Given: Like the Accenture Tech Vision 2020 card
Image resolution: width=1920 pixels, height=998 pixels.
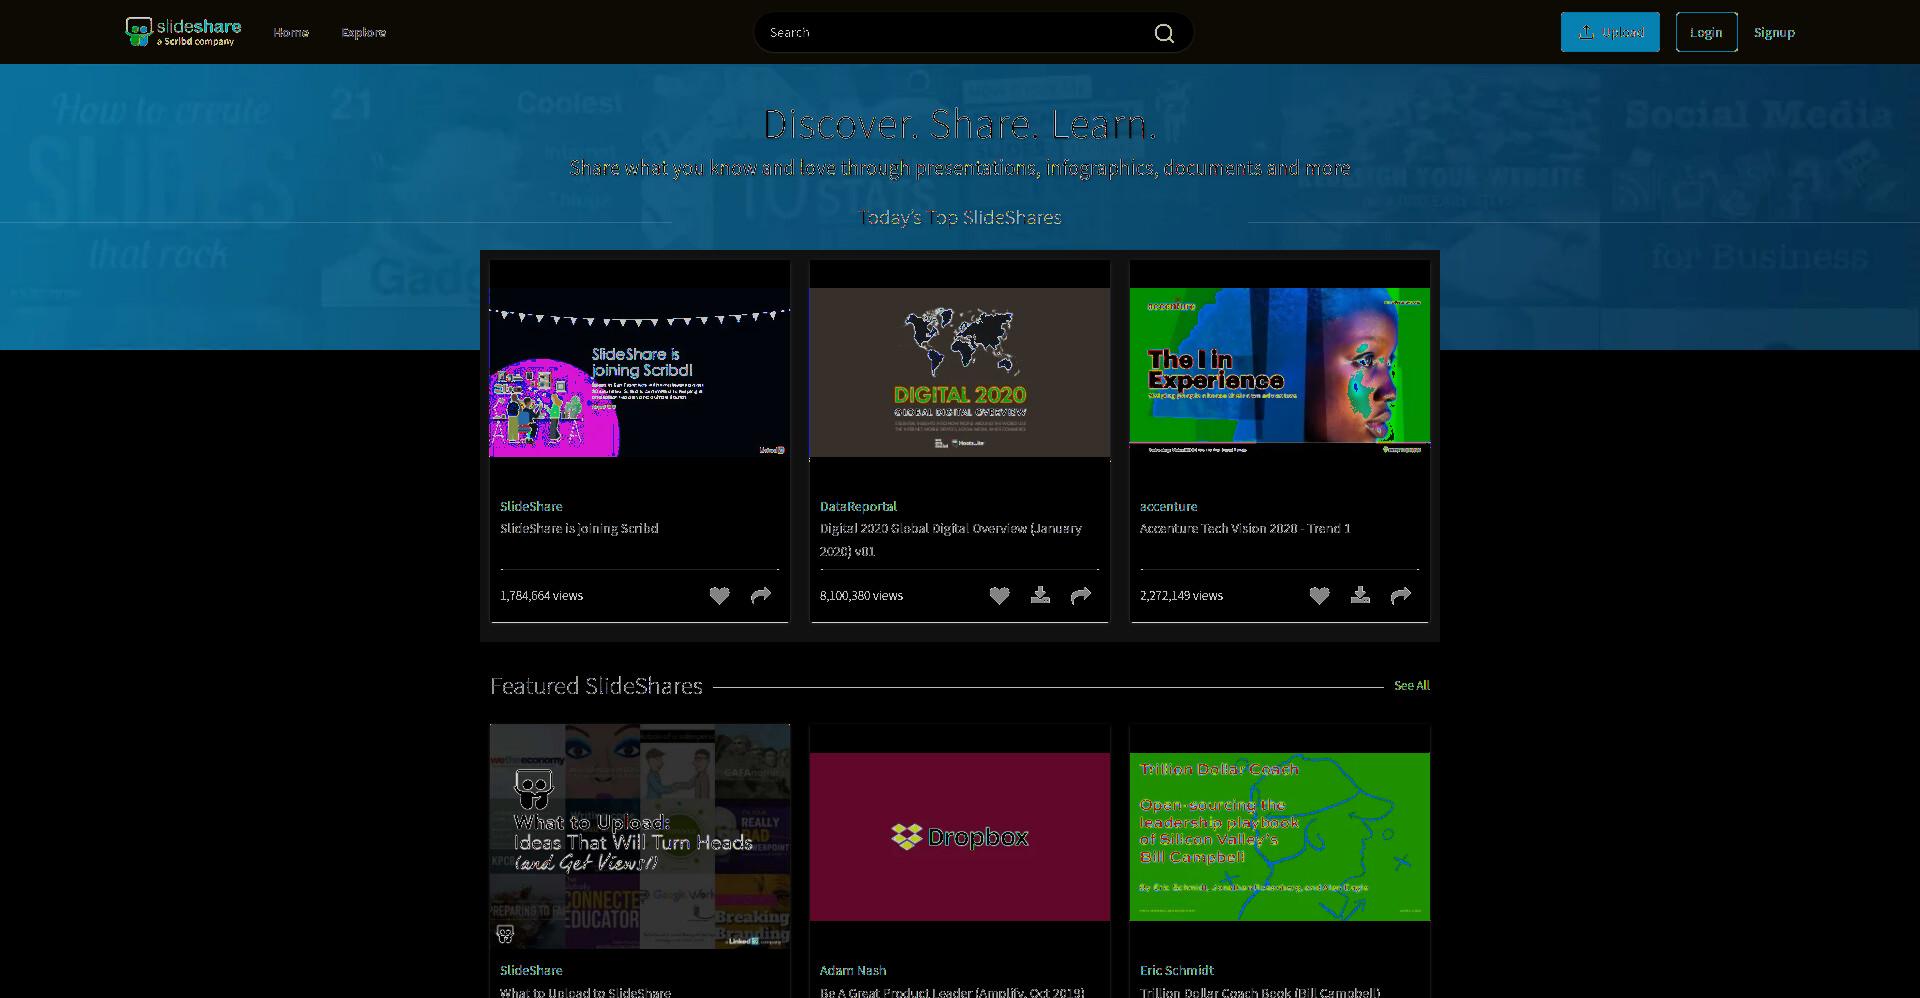Looking at the screenshot, I should pos(1319,596).
